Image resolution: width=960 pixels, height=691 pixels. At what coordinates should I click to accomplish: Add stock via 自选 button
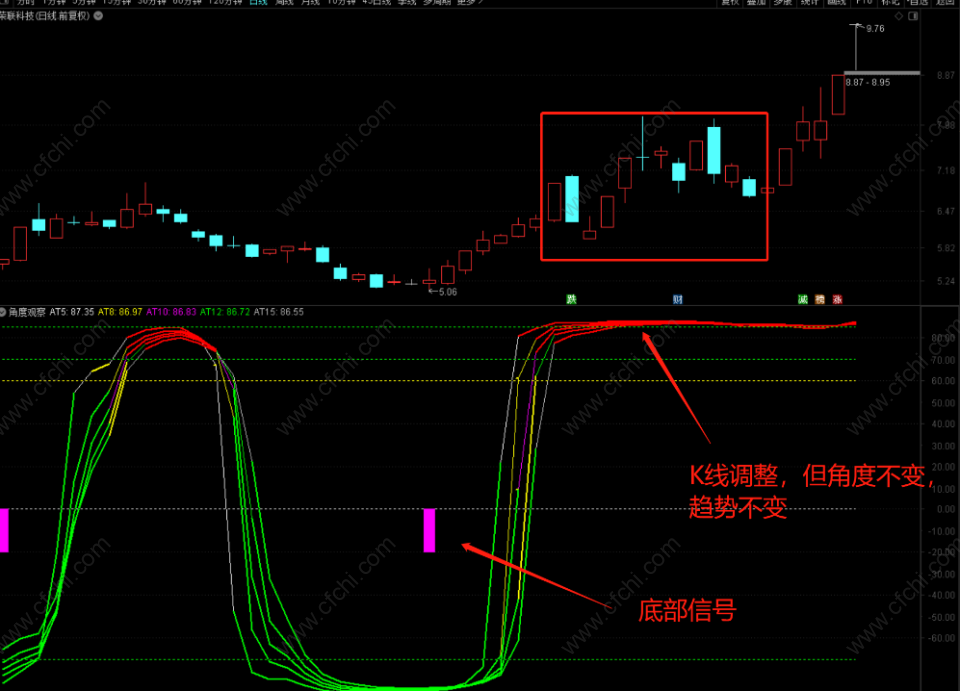click(918, 2)
